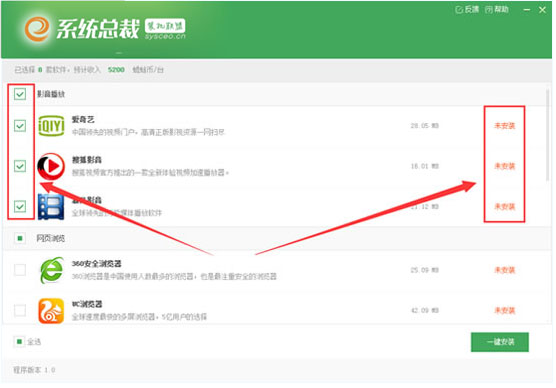The height and width of the screenshot is (388, 556).
Task: Click 未安装 status for 暴风影音 row
Action: (504, 206)
